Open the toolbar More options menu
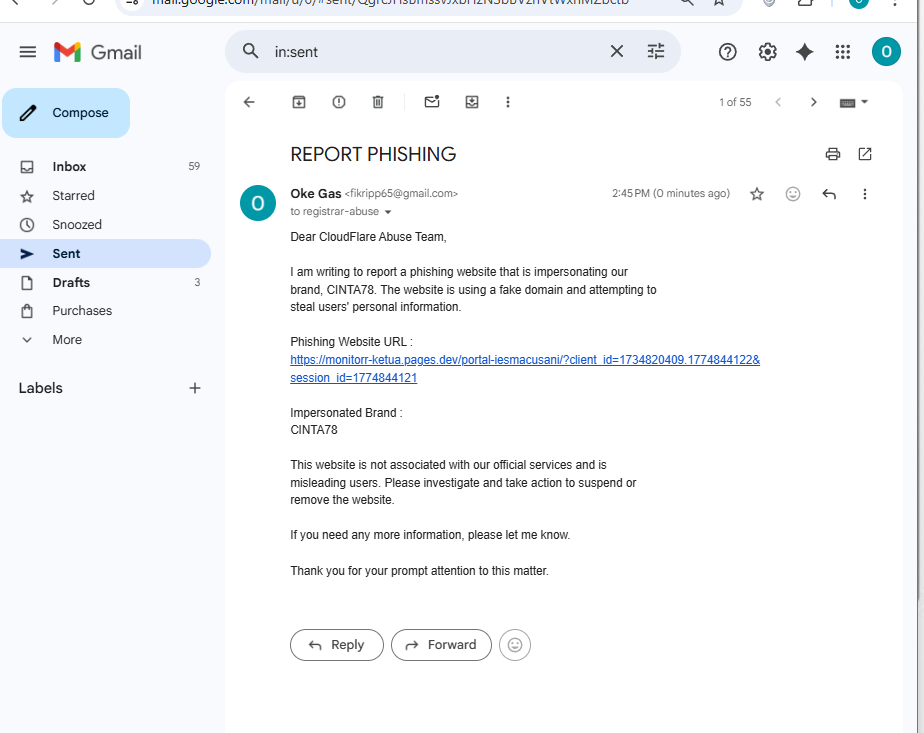Viewport: 924px width, 733px height. pos(507,102)
